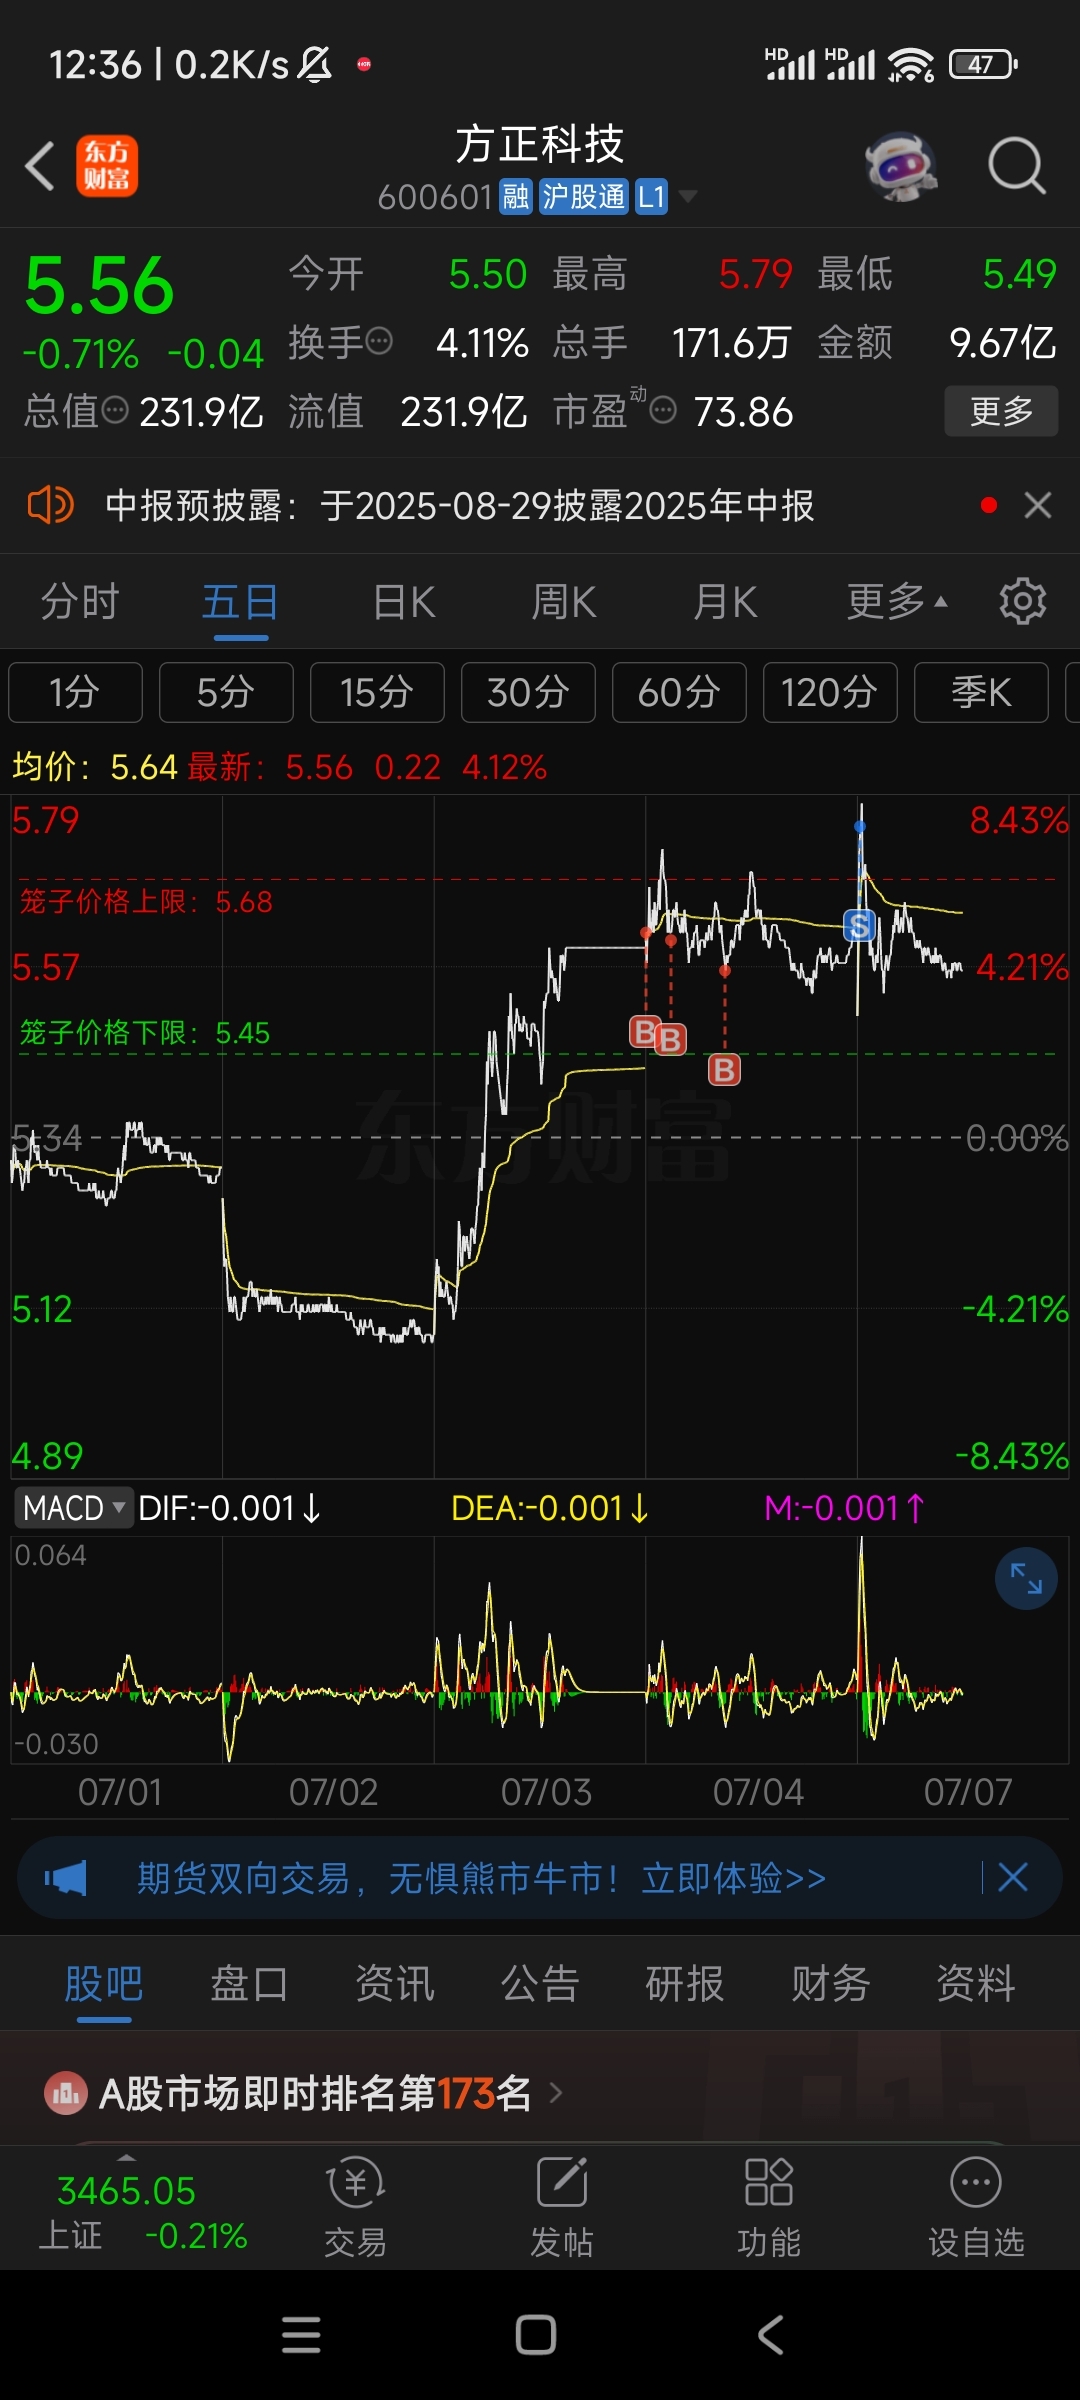Switch to 分时 chart tab
This screenshot has width=1080, height=2400.
click(80, 602)
